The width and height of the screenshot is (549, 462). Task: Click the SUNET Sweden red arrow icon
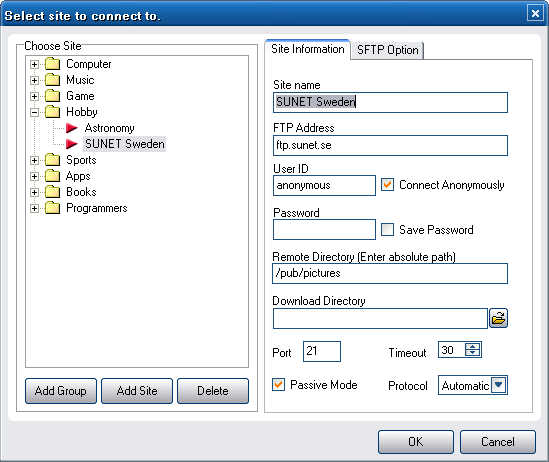[x=72, y=144]
